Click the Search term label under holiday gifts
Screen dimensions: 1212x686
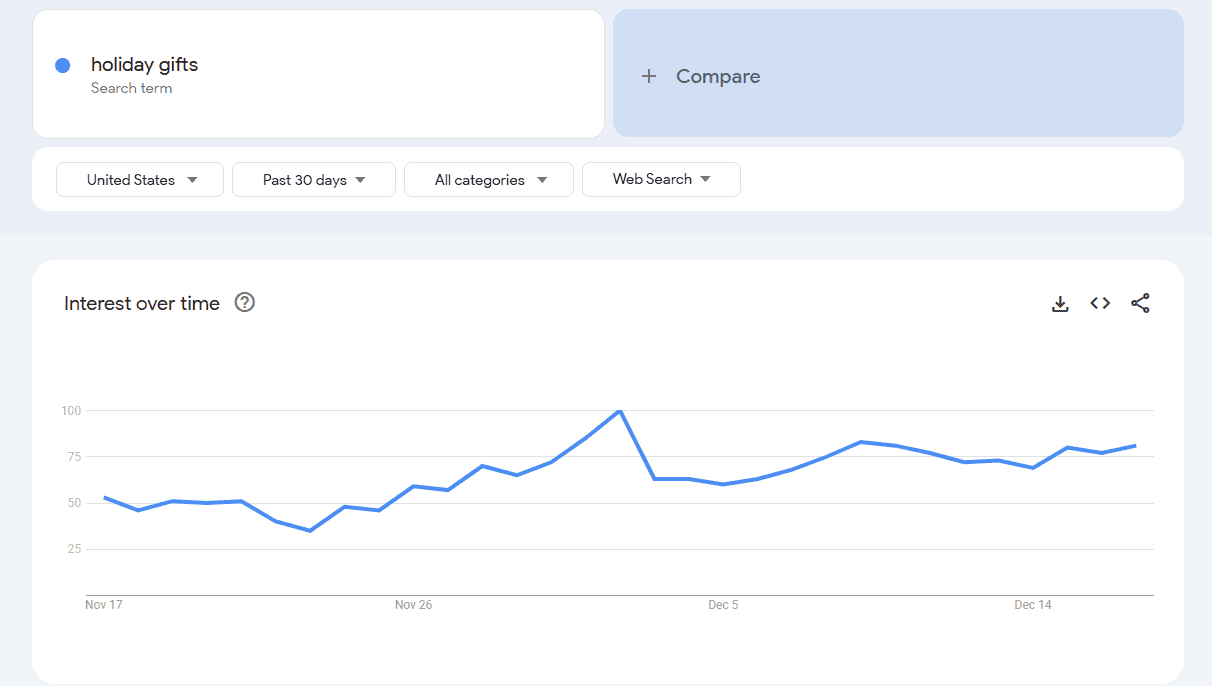click(131, 88)
